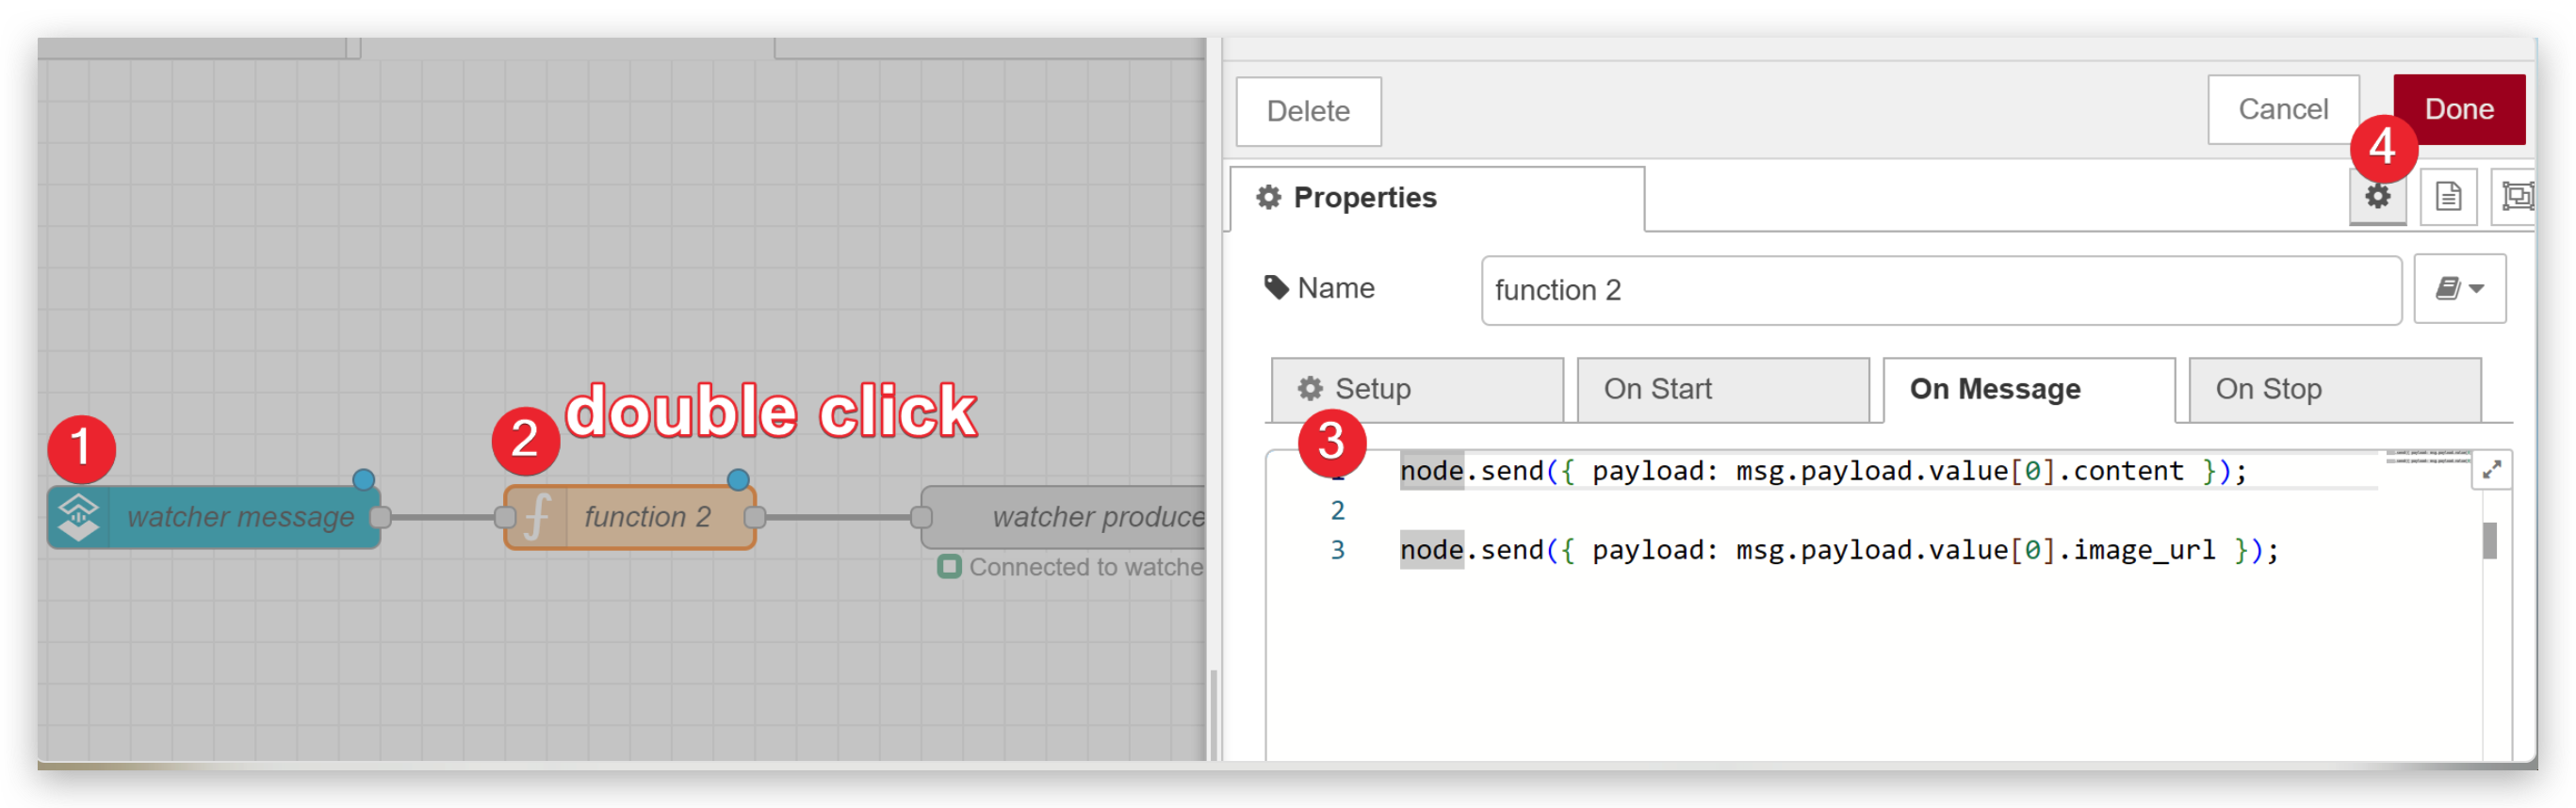Expand the code editor to fullscreen
This screenshot has height=808, width=2576.
pos(2491,469)
